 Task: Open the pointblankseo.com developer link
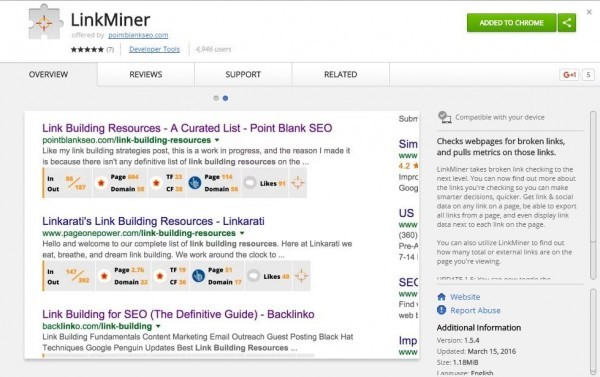click(138, 35)
